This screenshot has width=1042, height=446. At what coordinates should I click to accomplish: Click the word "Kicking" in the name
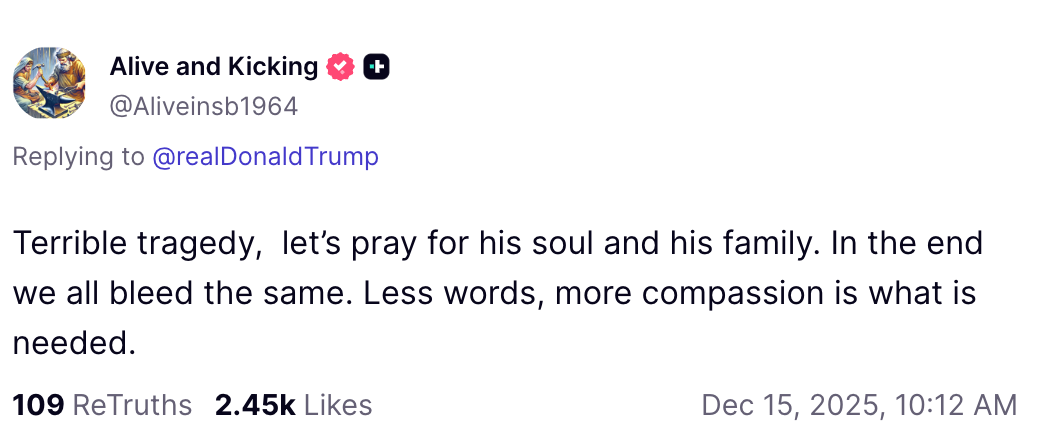point(271,67)
